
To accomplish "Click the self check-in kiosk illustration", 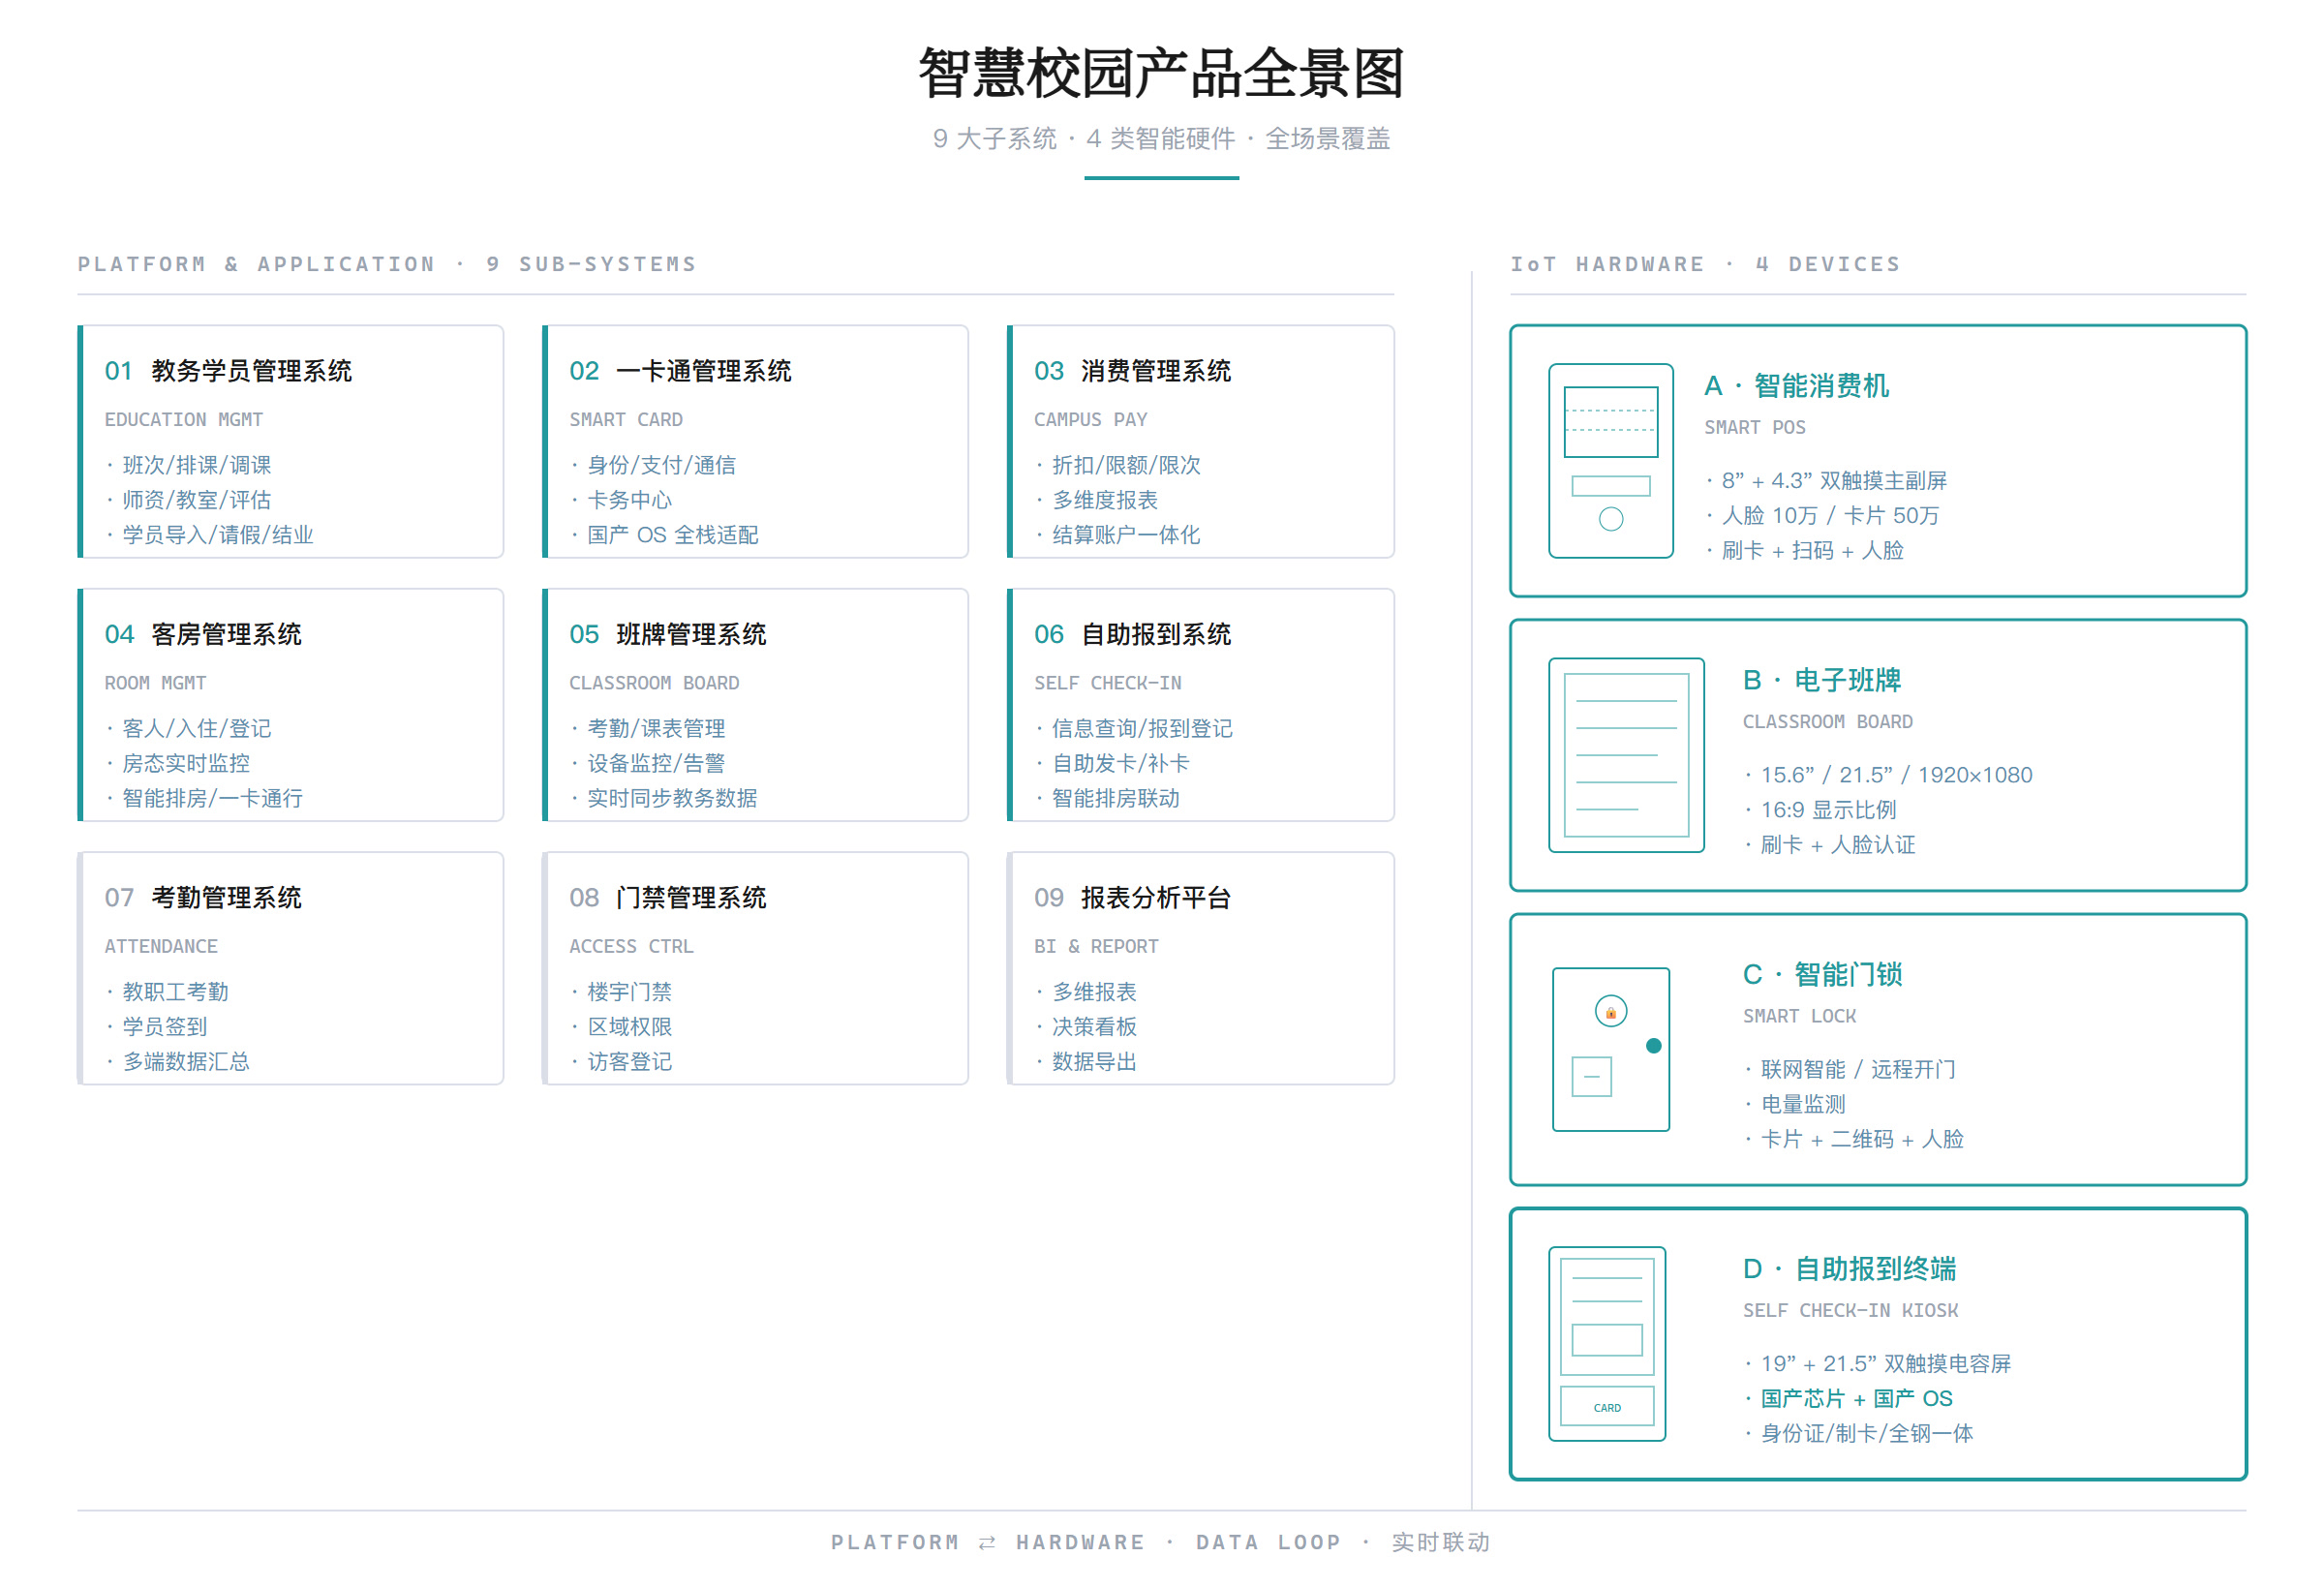I will point(1606,1342).
